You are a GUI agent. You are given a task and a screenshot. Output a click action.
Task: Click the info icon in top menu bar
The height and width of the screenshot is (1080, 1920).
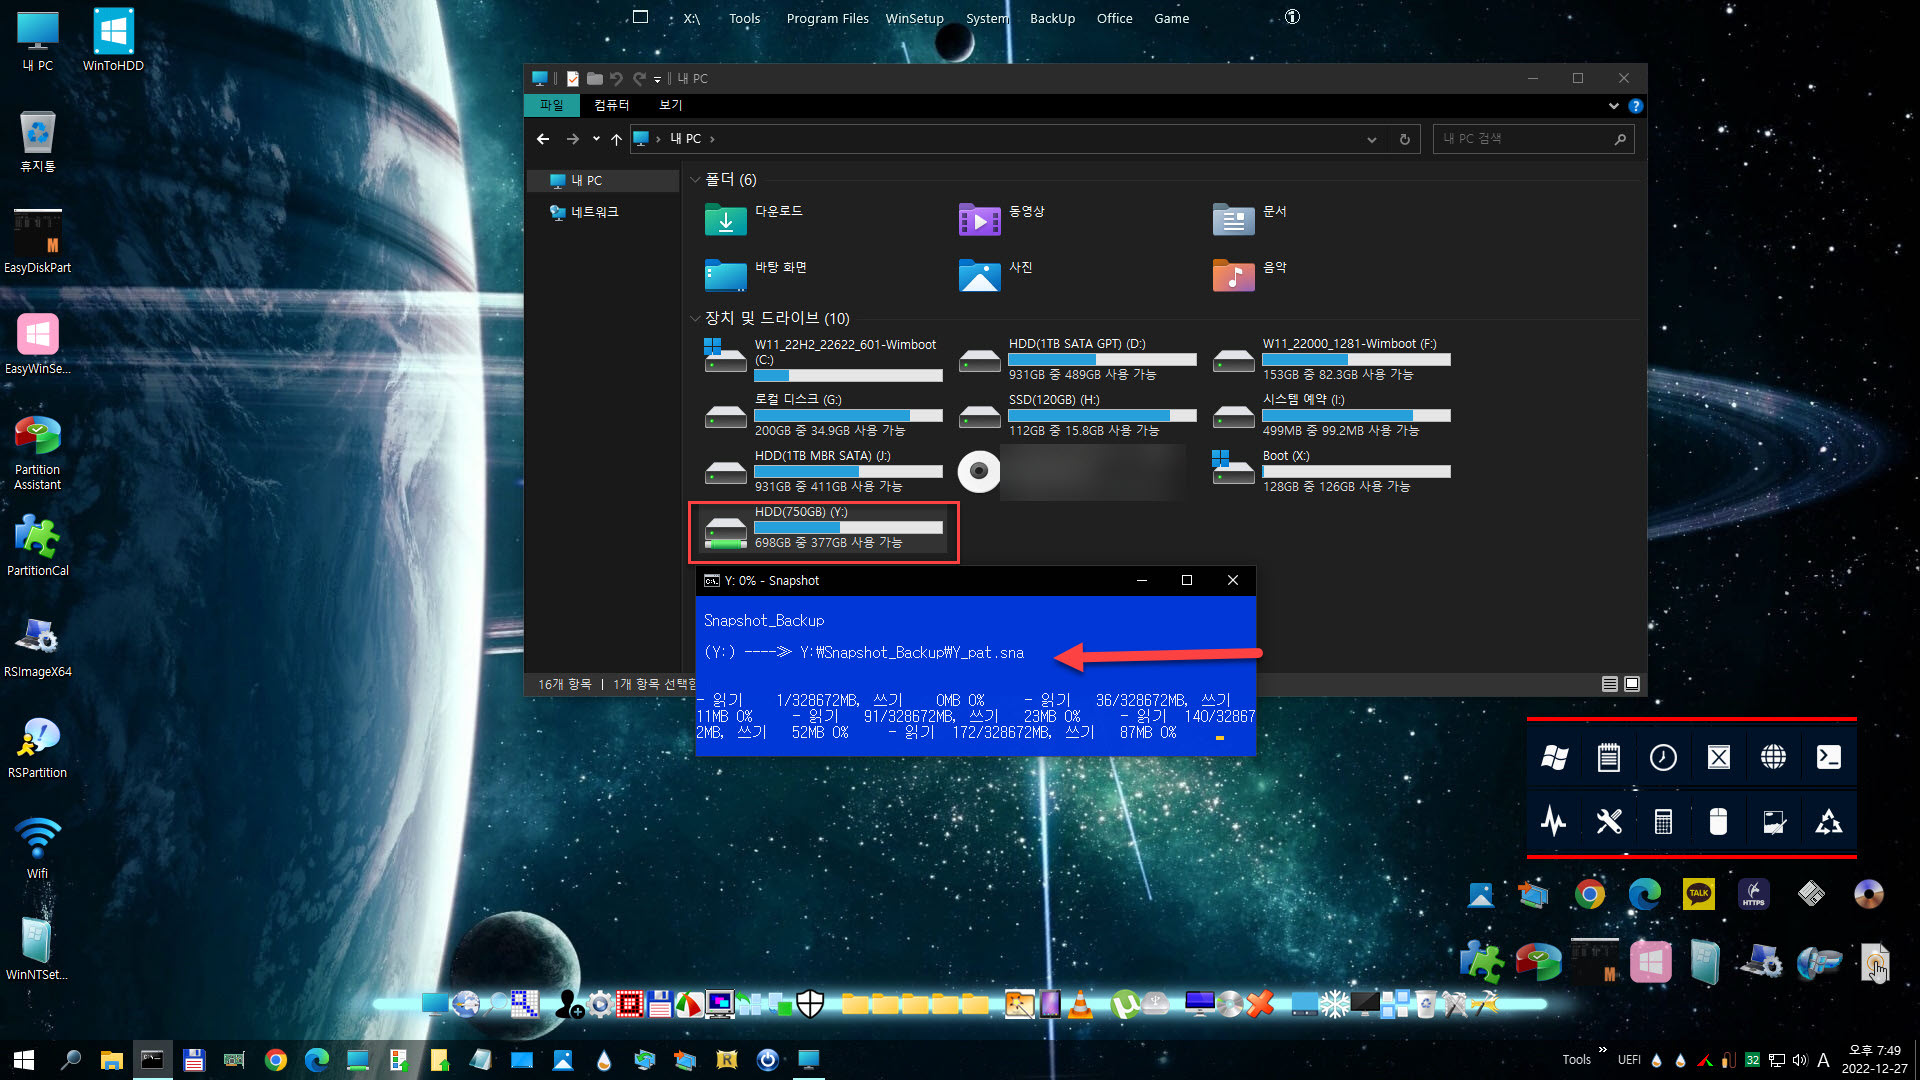point(1292,17)
